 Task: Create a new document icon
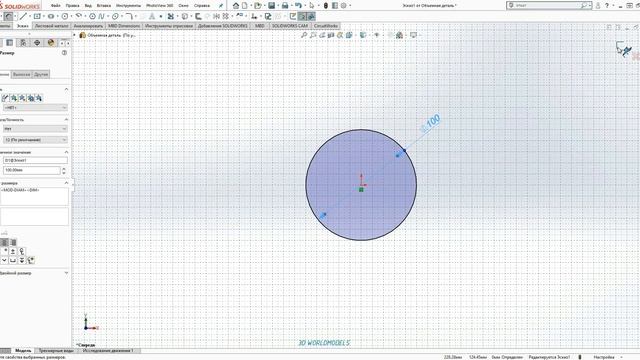(244, 5)
